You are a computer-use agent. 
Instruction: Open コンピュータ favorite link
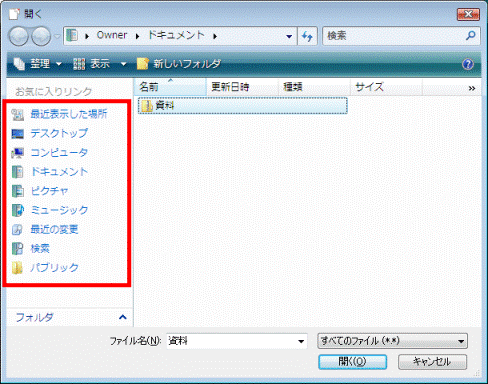pos(59,152)
